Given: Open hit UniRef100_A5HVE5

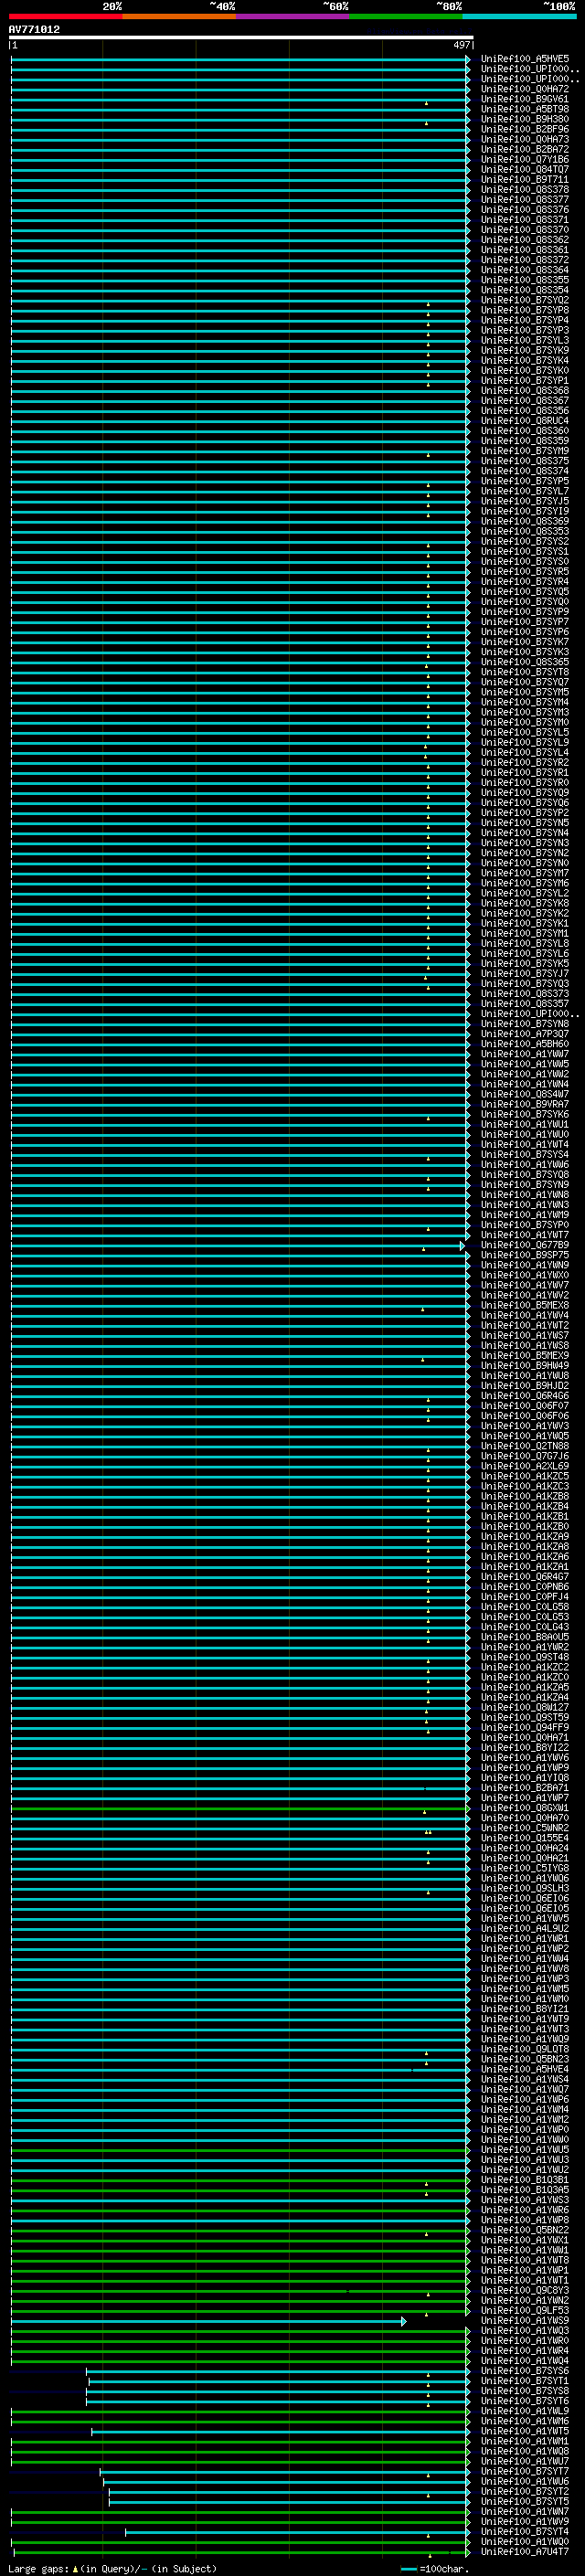Looking at the screenshot, I should (525, 59).
